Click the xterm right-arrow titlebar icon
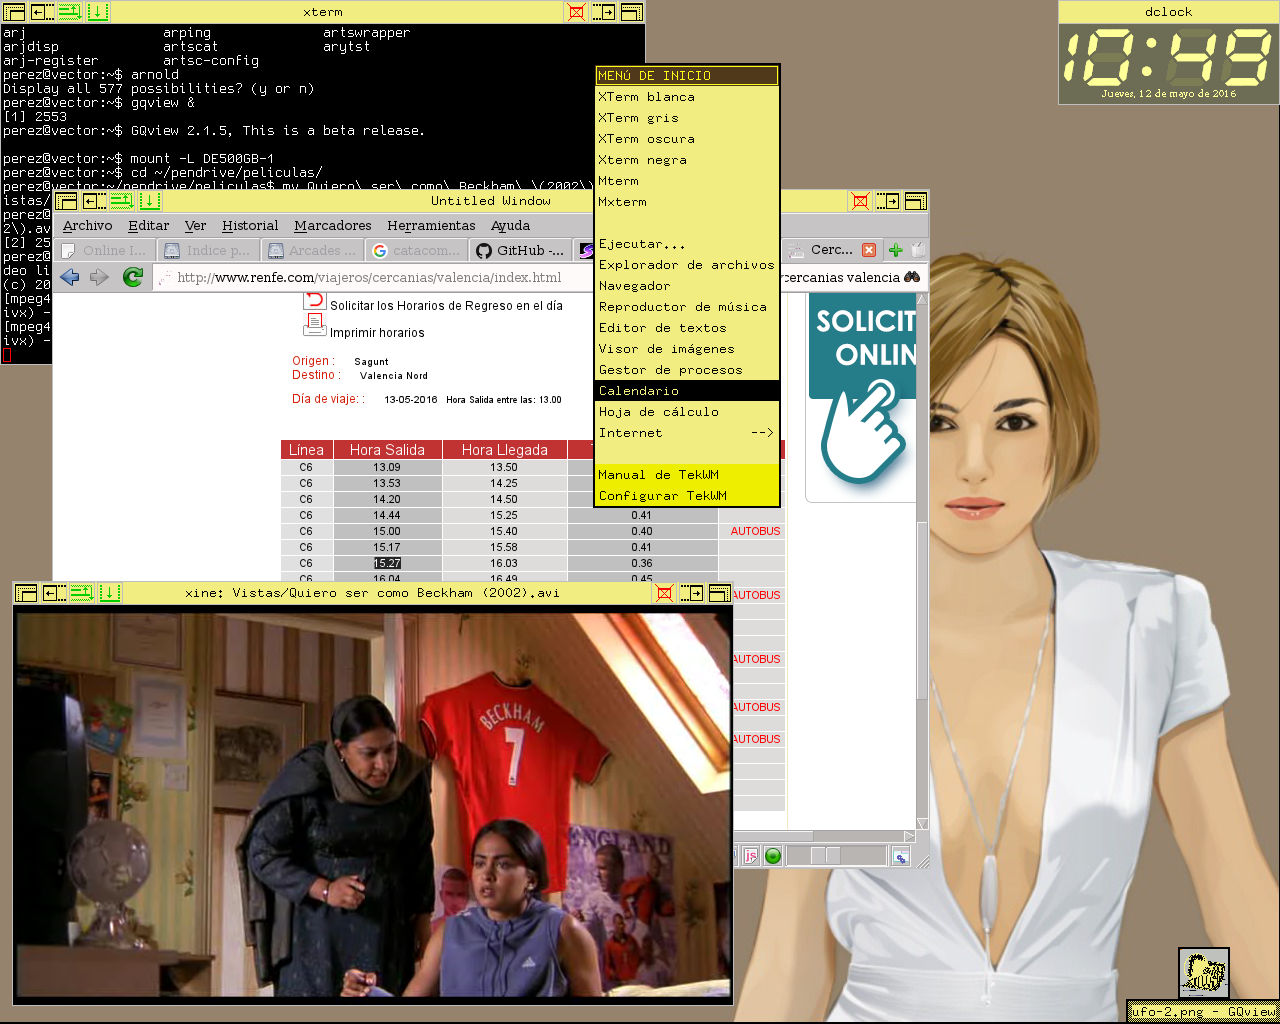Screen dimensions: 1280x1024 [x=603, y=12]
